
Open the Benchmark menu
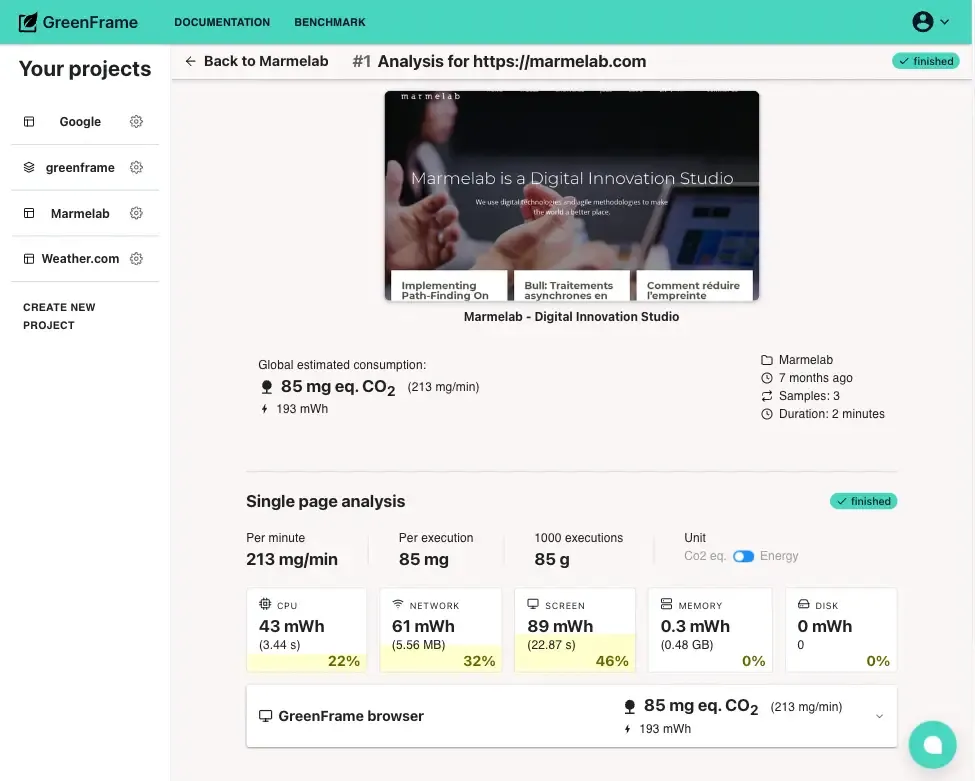pyautogui.click(x=330, y=22)
